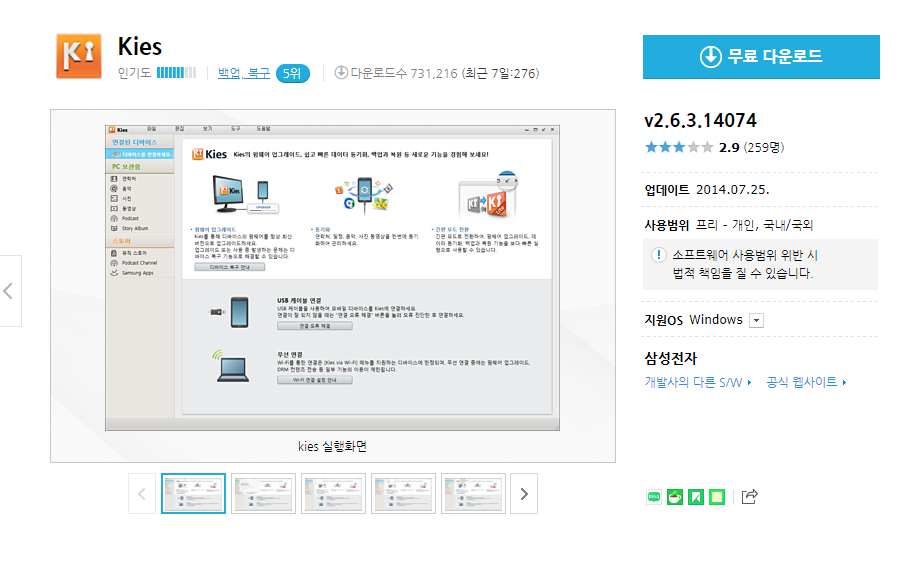Show previous thumbnails with left chevron
Screen dimensions: 908x564
pos(142,494)
